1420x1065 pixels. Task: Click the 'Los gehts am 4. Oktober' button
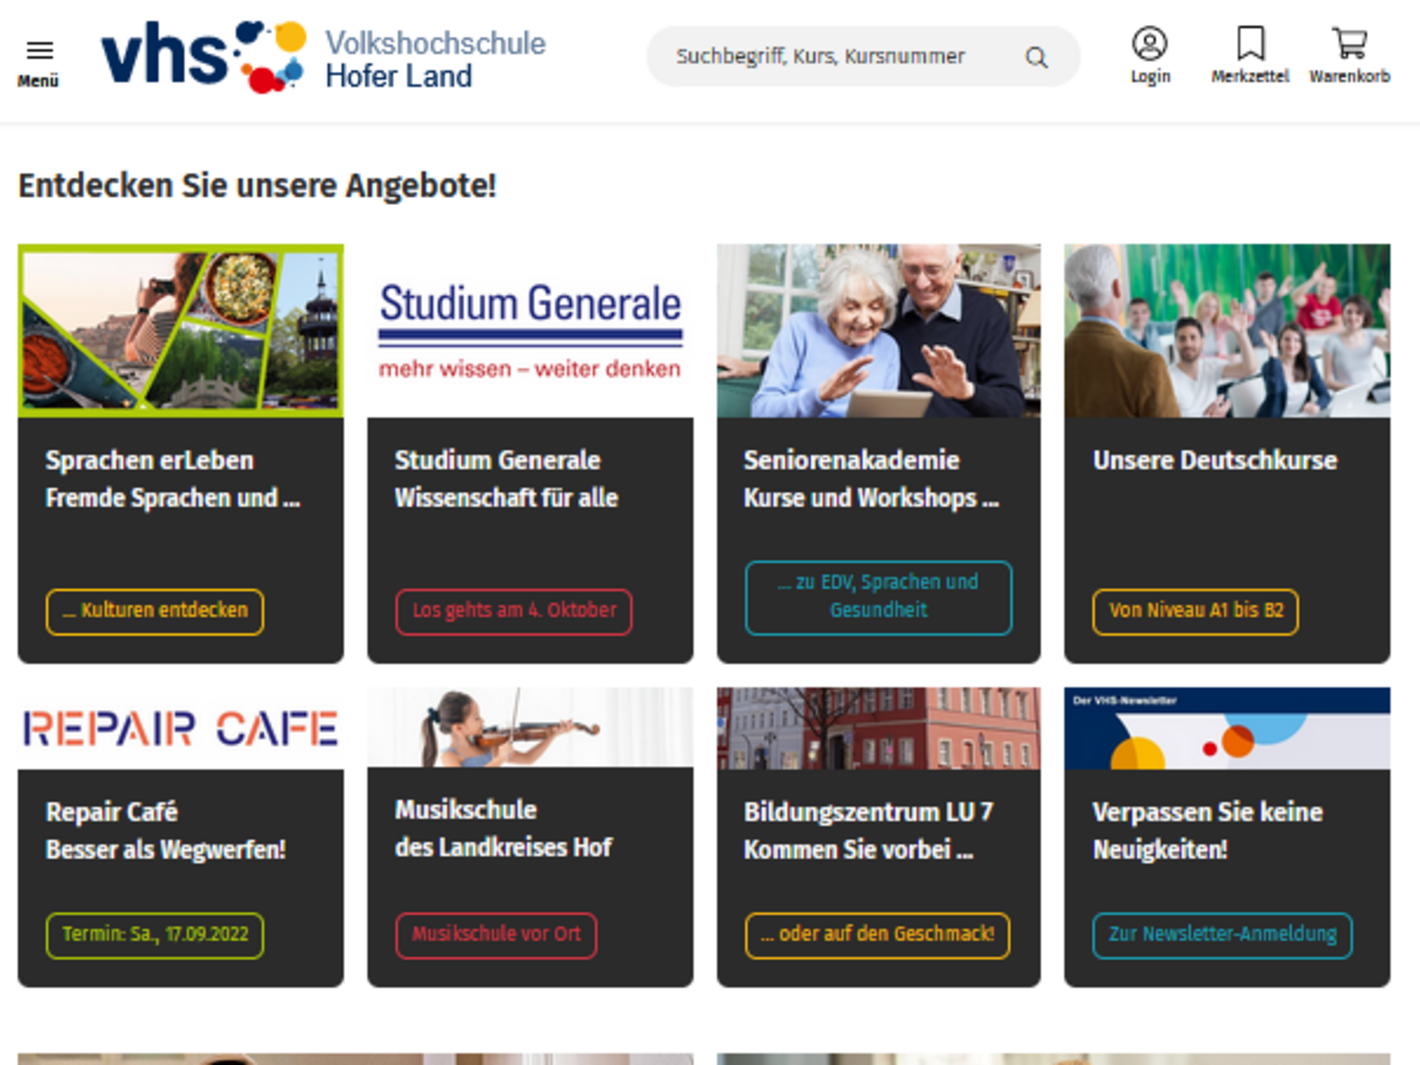click(x=514, y=611)
